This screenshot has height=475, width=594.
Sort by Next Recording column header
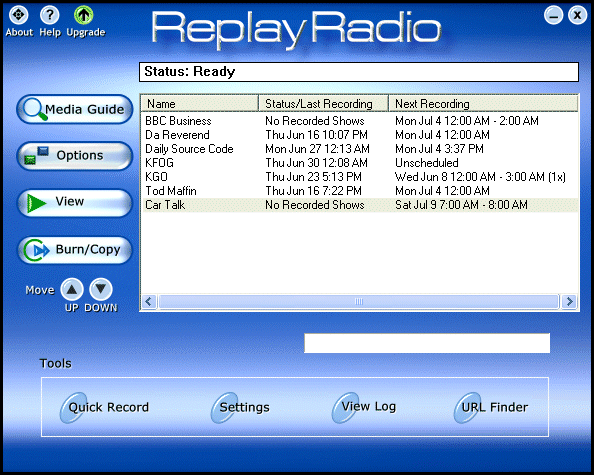[483, 103]
